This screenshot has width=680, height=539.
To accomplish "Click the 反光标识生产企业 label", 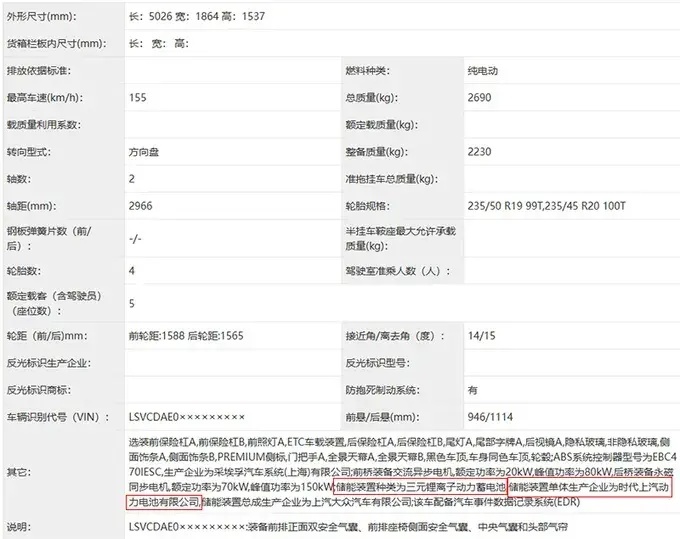I will 49,363.
